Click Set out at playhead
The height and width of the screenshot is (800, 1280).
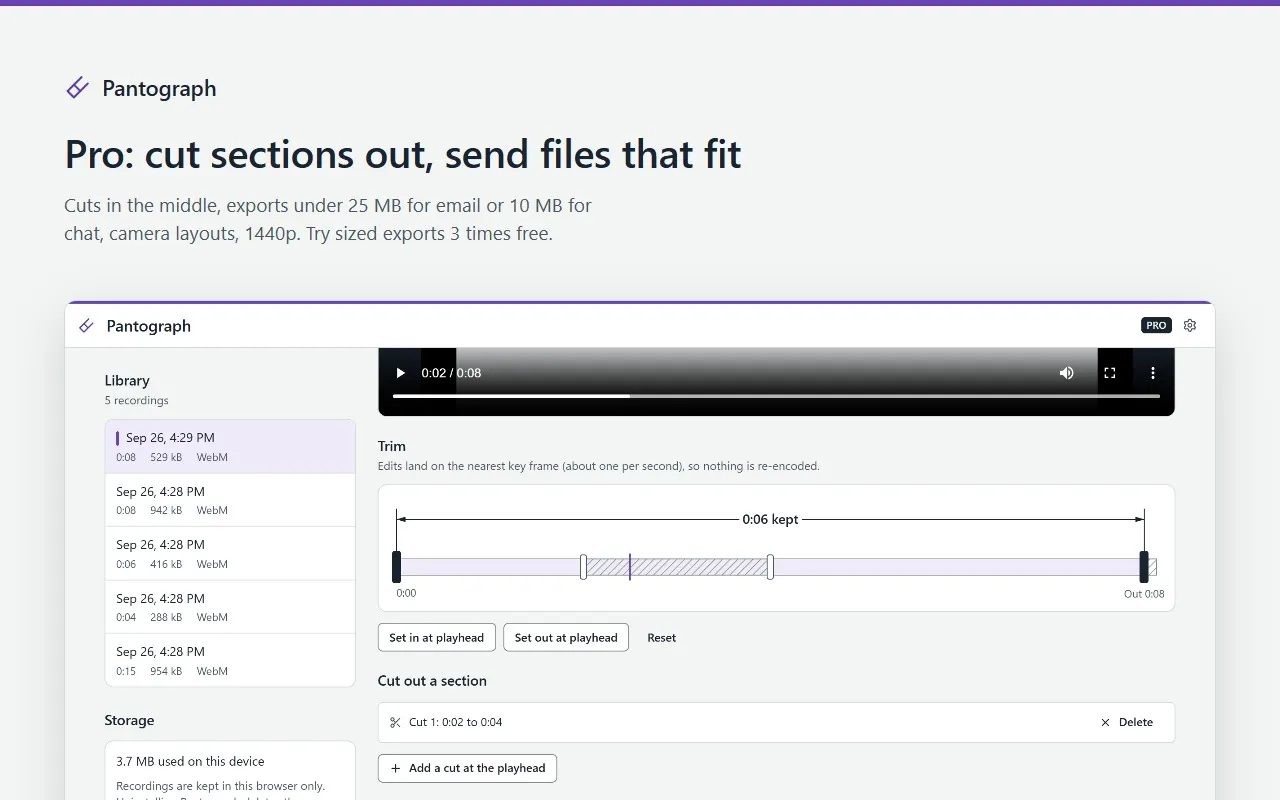pyautogui.click(x=566, y=638)
